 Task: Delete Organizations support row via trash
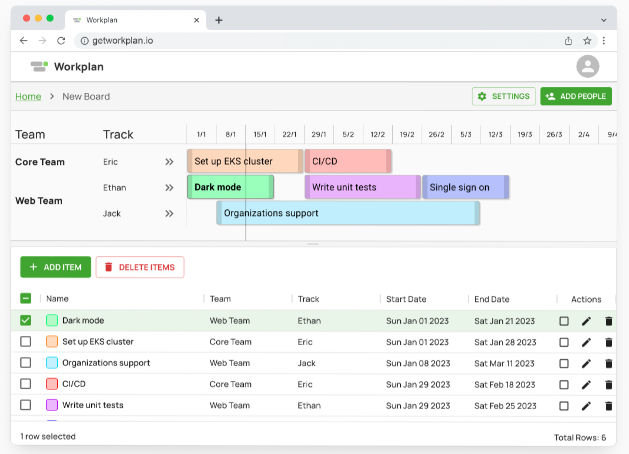[x=609, y=363]
